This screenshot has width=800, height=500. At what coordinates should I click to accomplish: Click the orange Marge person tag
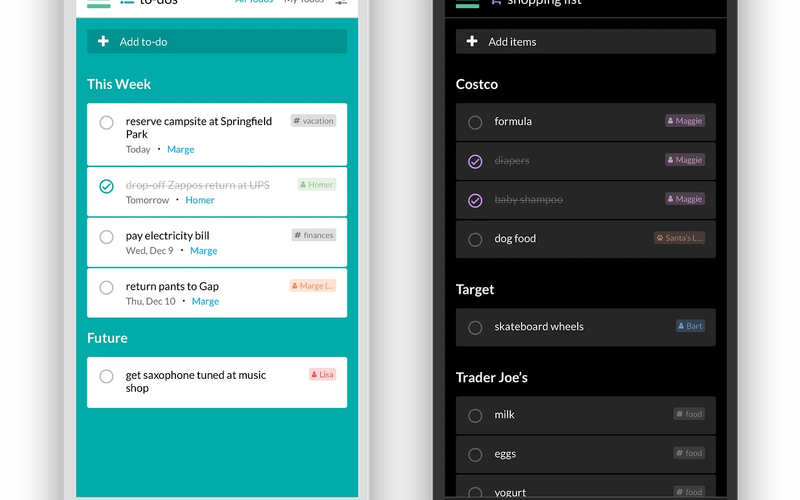[313, 286]
